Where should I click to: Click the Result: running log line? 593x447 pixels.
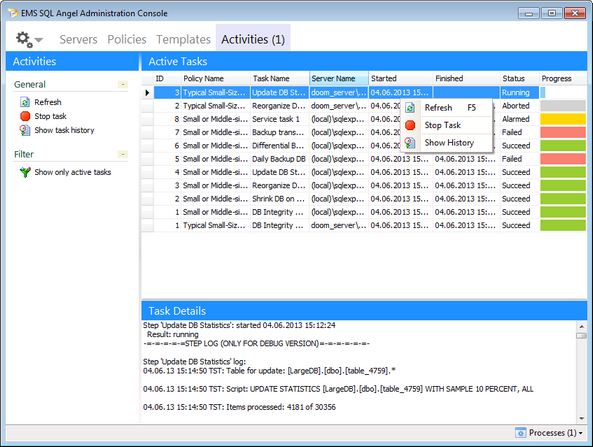coord(172,334)
